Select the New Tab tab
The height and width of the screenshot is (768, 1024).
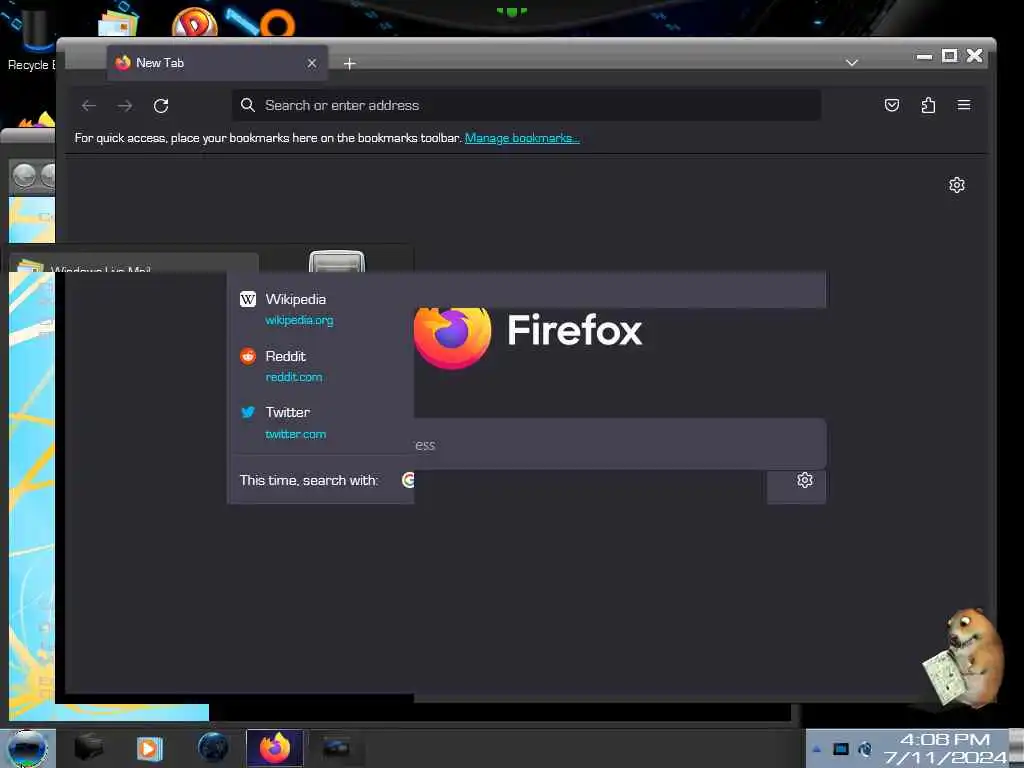(217, 63)
